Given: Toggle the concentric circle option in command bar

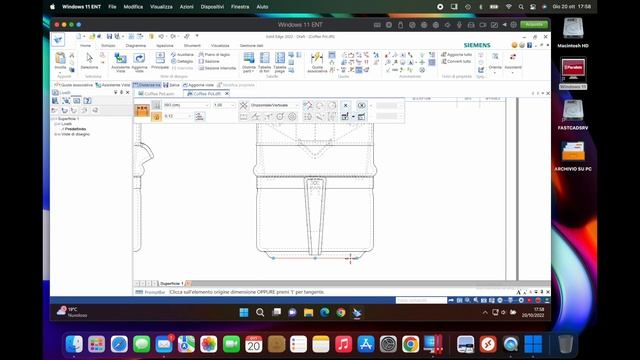Looking at the screenshot, I should point(292,117).
